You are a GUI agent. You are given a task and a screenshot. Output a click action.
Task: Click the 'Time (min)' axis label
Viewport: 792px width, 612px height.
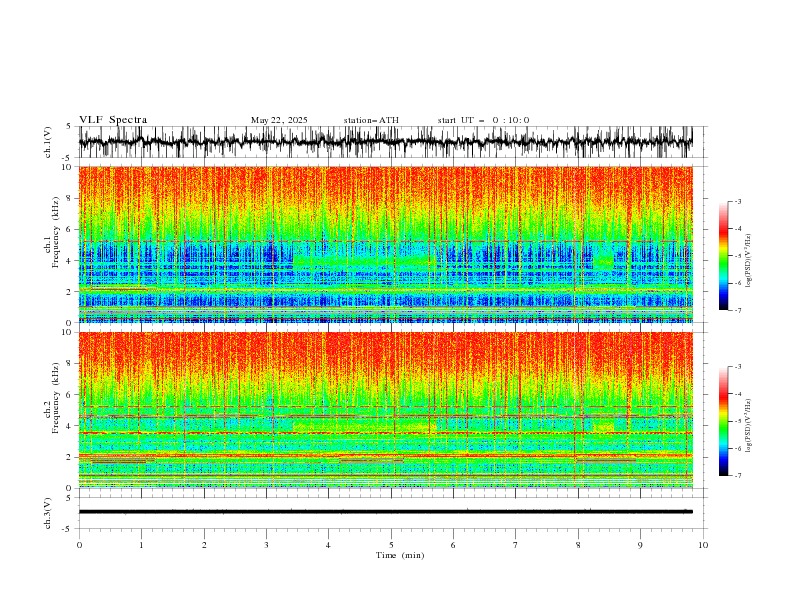click(400, 555)
